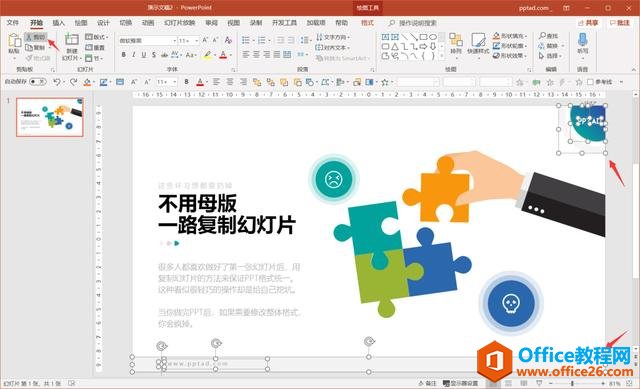This screenshot has width=640, height=389.
Task: Switch to the Format (格式) tab
Action: pos(367,23)
